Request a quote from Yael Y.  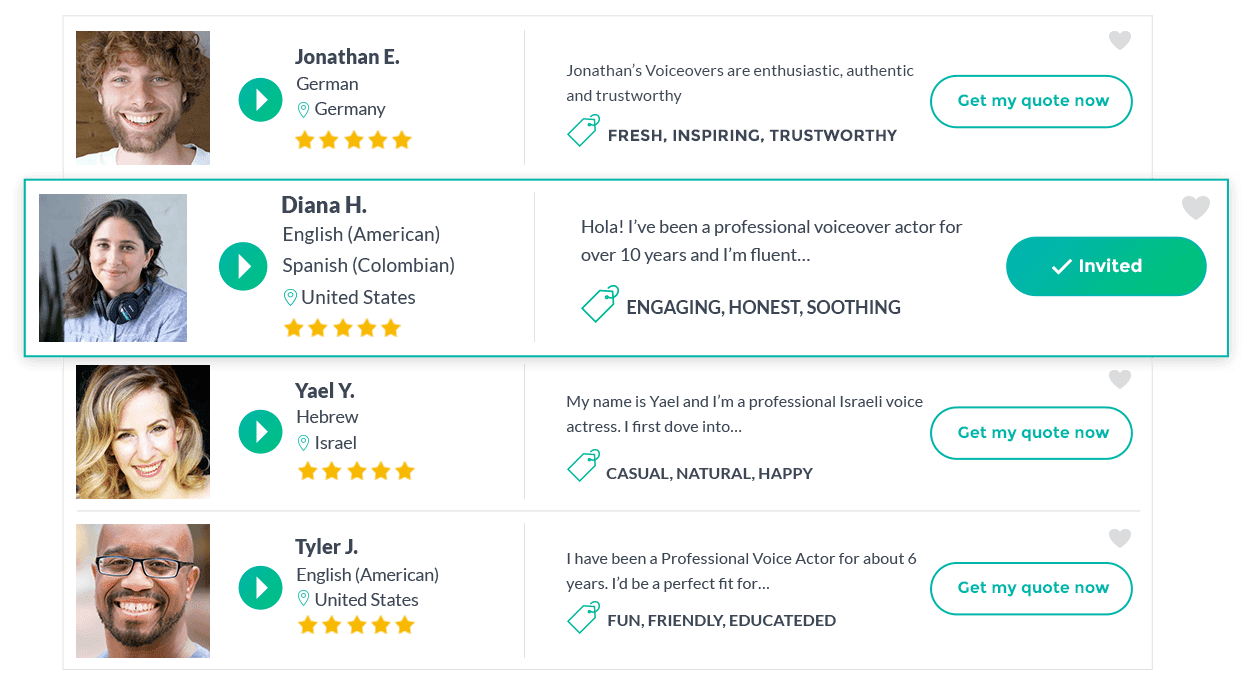tap(1031, 433)
